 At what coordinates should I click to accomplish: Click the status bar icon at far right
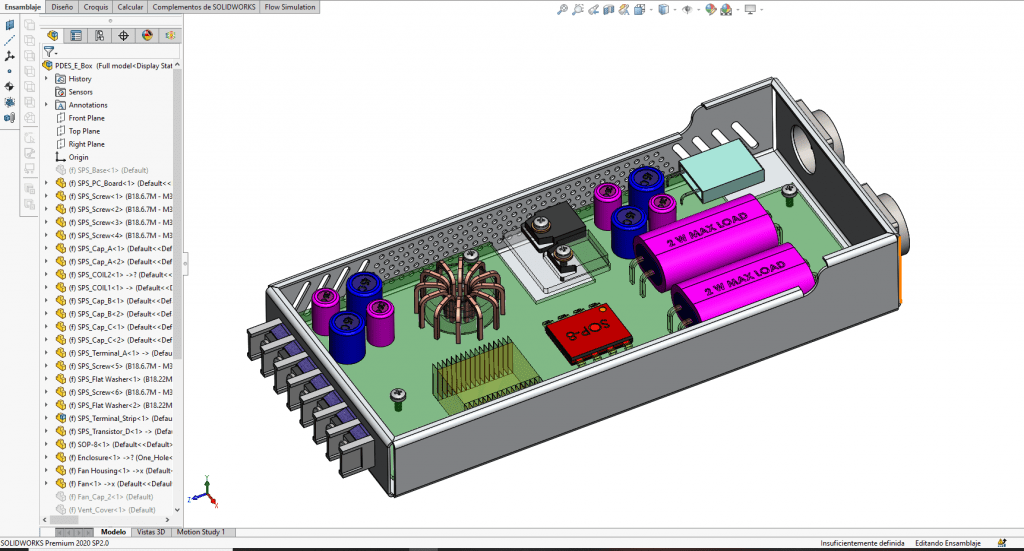tap(1002, 543)
